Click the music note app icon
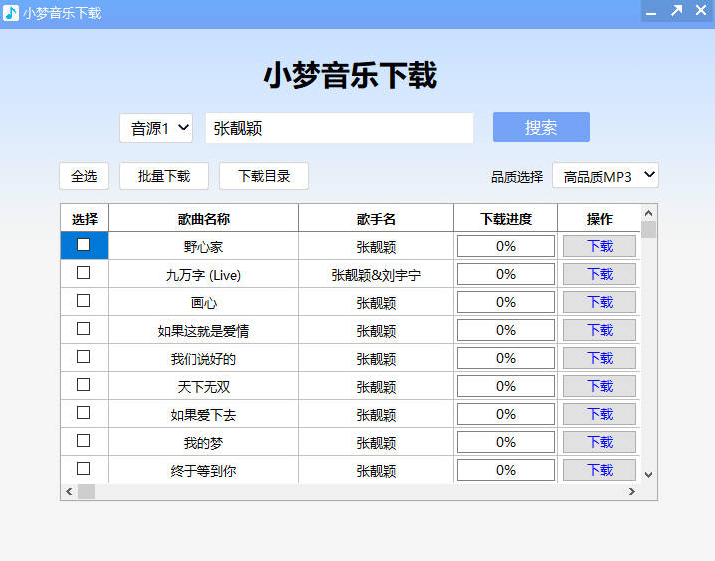Screen dimensions: 715x561 click(11, 13)
